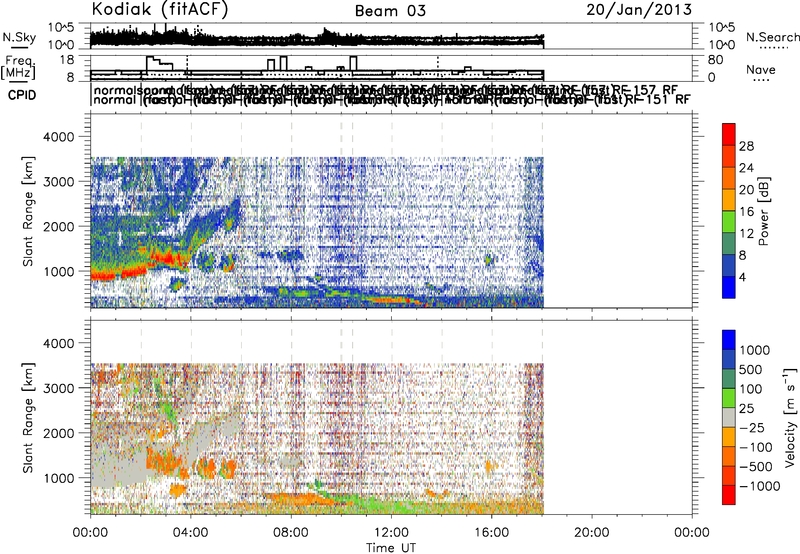The image size is (800, 554).
Task: Click the 80 Nave axis value
Action: [x=715, y=60]
